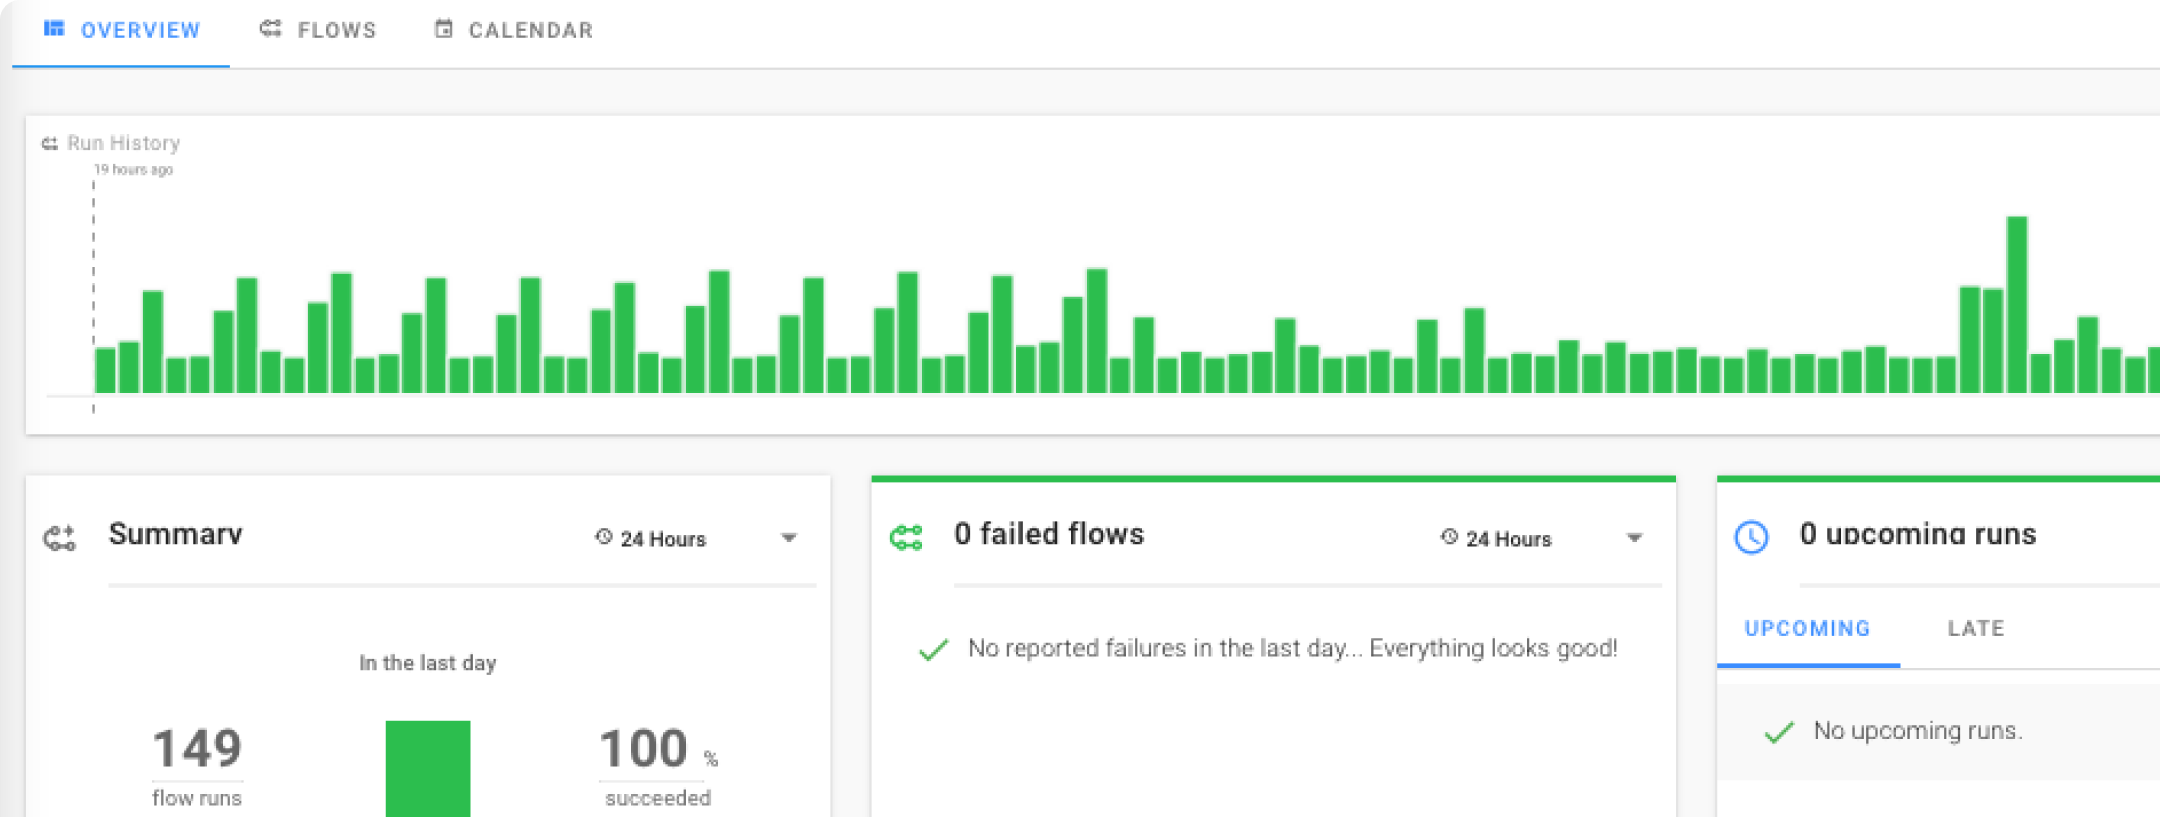Image resolution: width=2160 pixels, height=817 pixels.
Task: Click the Run History flow icon
Action: point(50,144)
